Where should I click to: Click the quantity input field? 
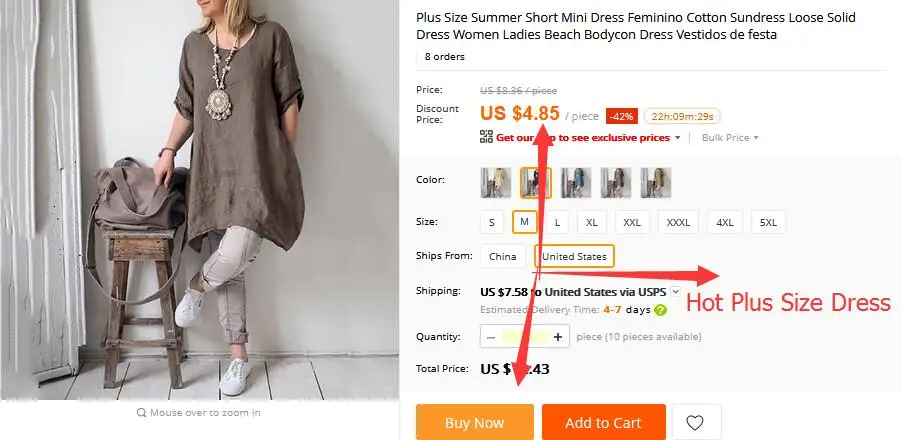click(524, 337)
